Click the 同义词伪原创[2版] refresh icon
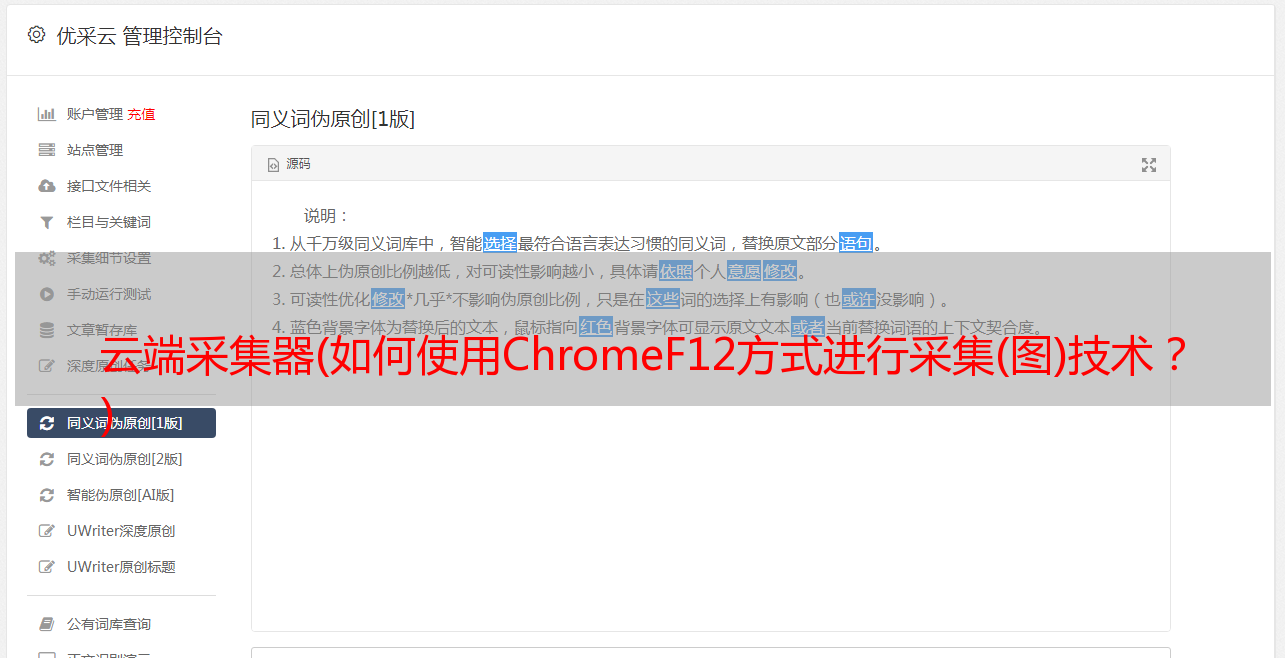Screen dimensions: 1285x658 (x=46, y=459)
